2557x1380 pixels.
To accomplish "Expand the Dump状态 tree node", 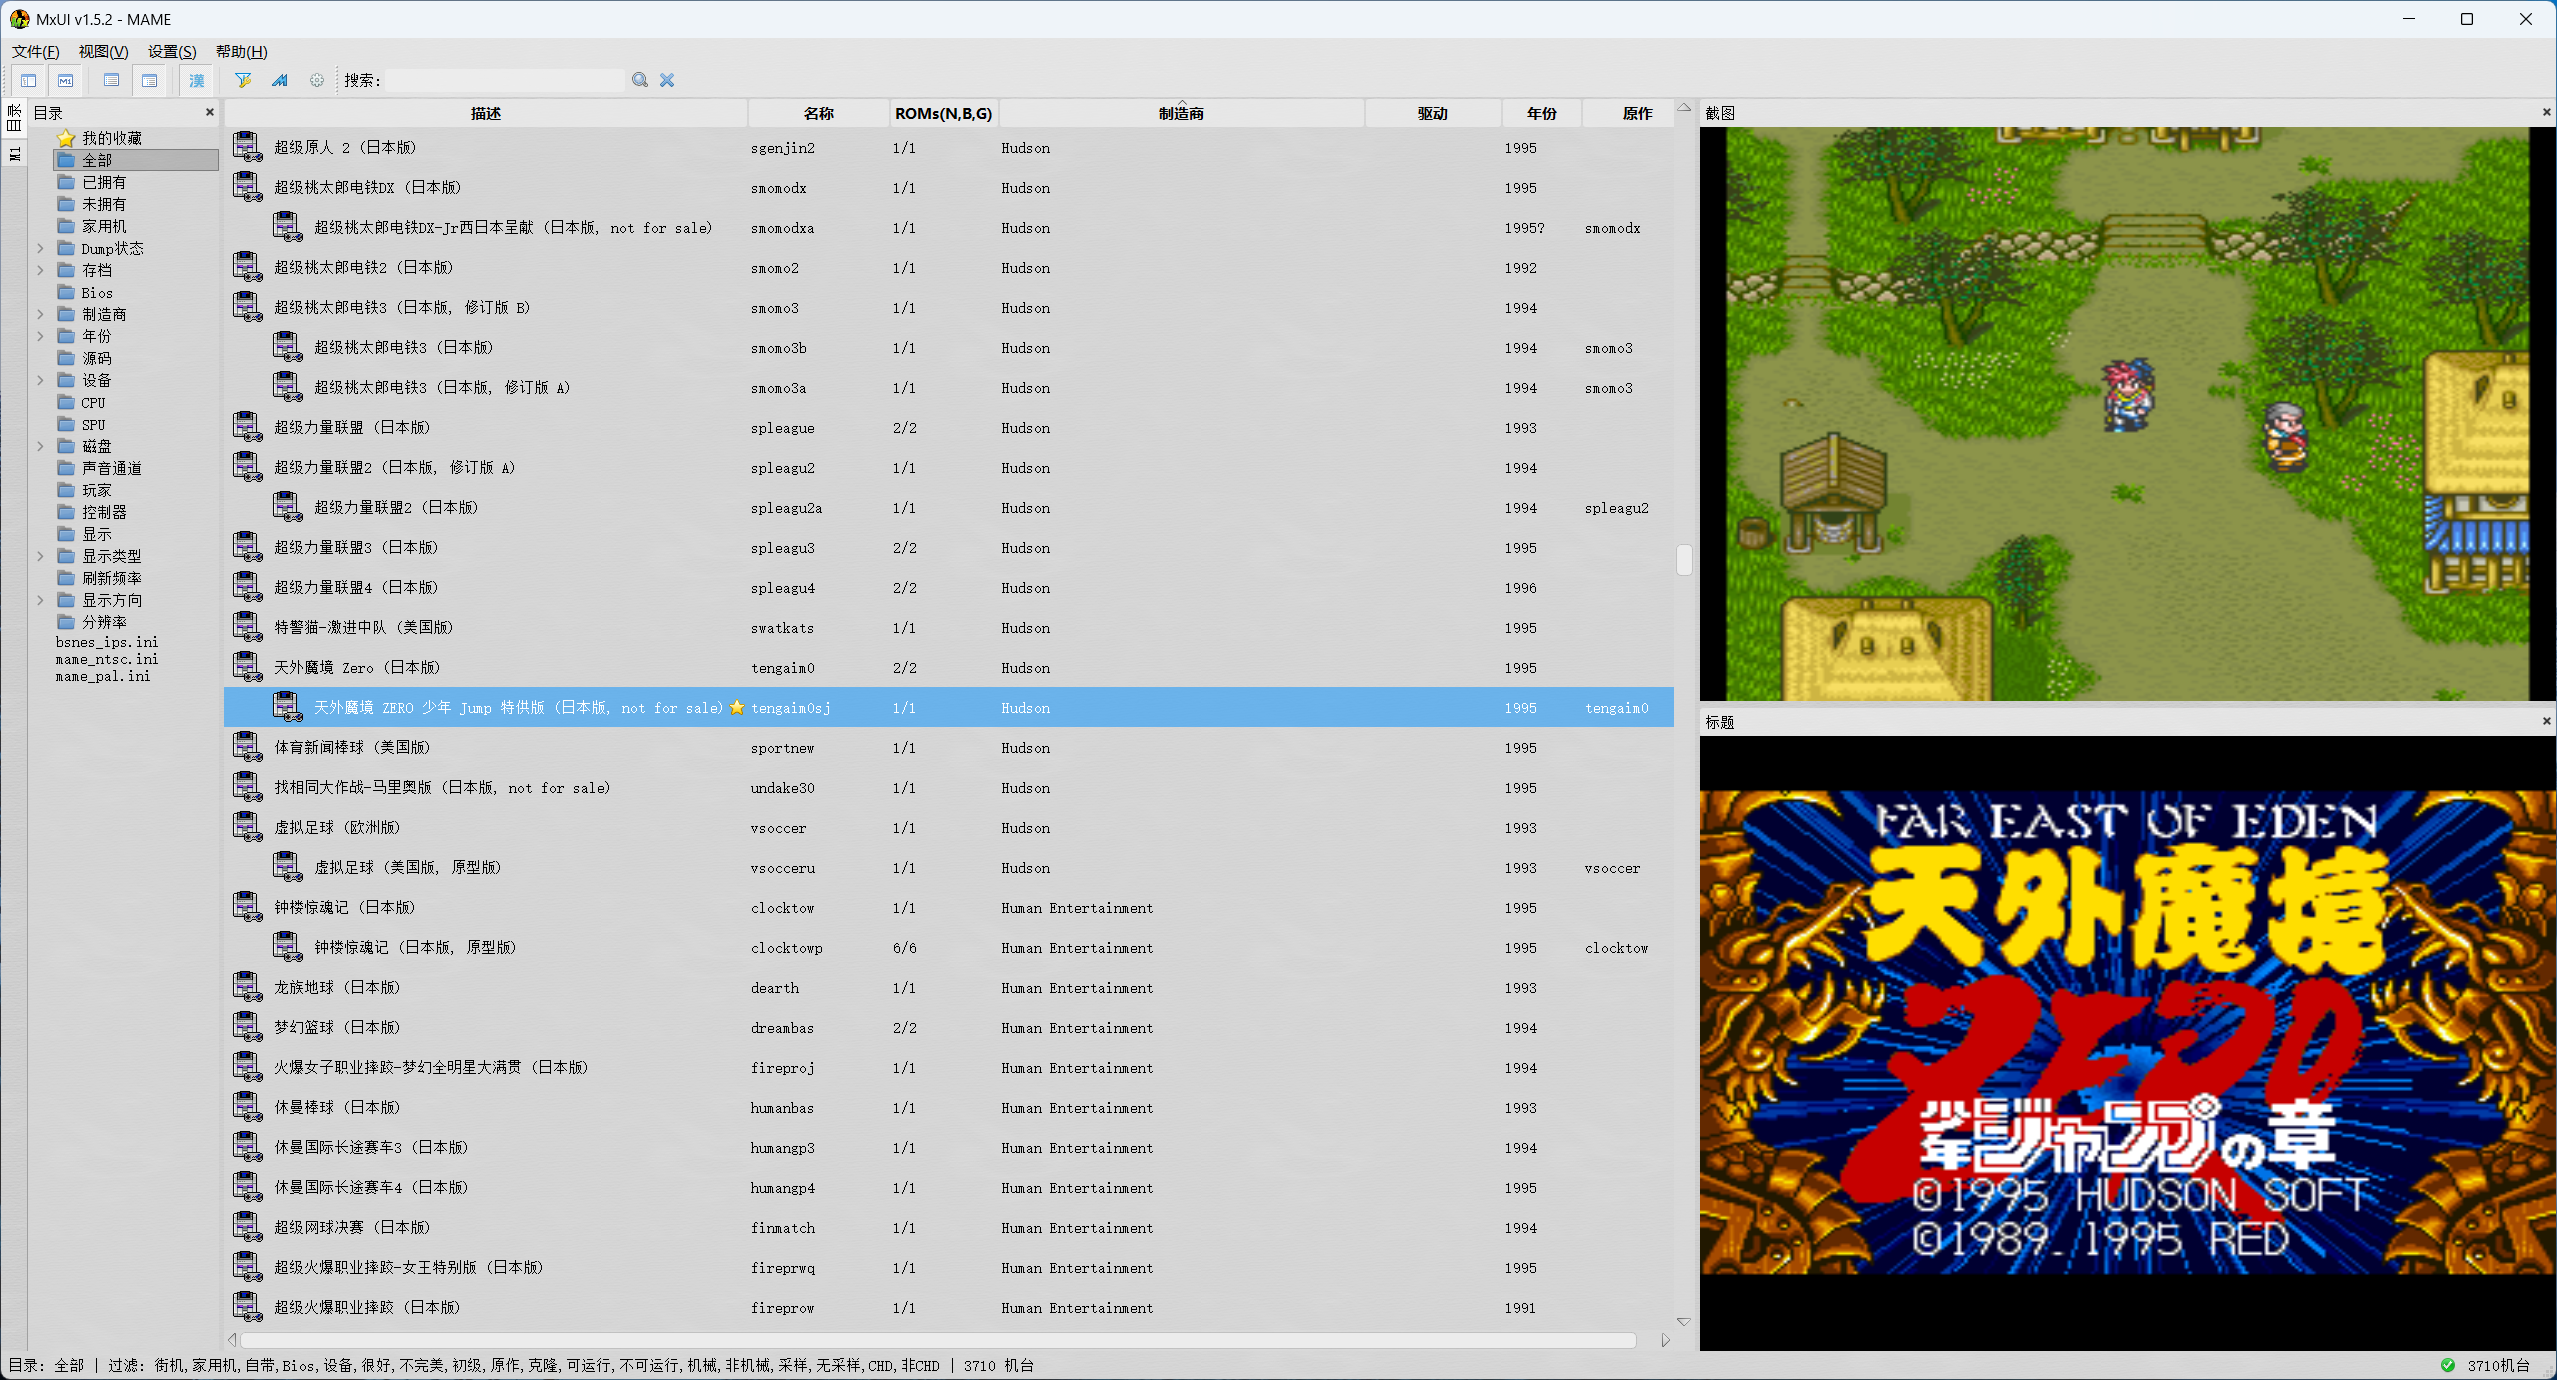I will (x=40, y=248).
